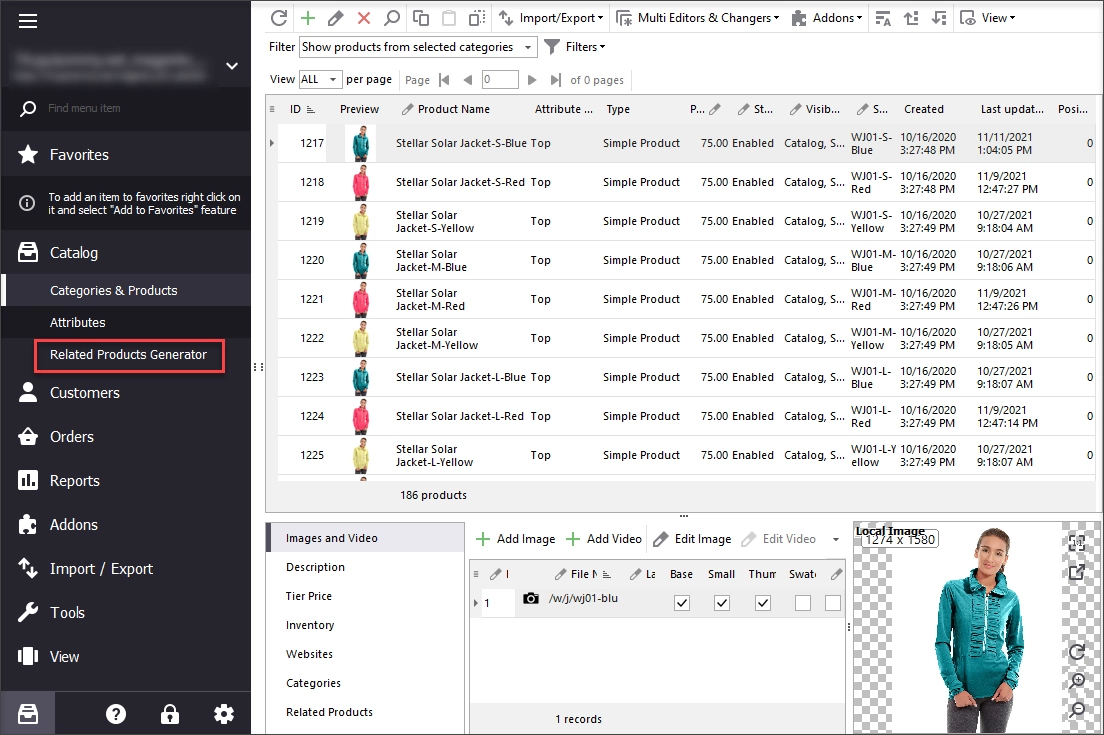Click the copy product icon
This screenshot has width=1104, height=735.
click(421, 18)
